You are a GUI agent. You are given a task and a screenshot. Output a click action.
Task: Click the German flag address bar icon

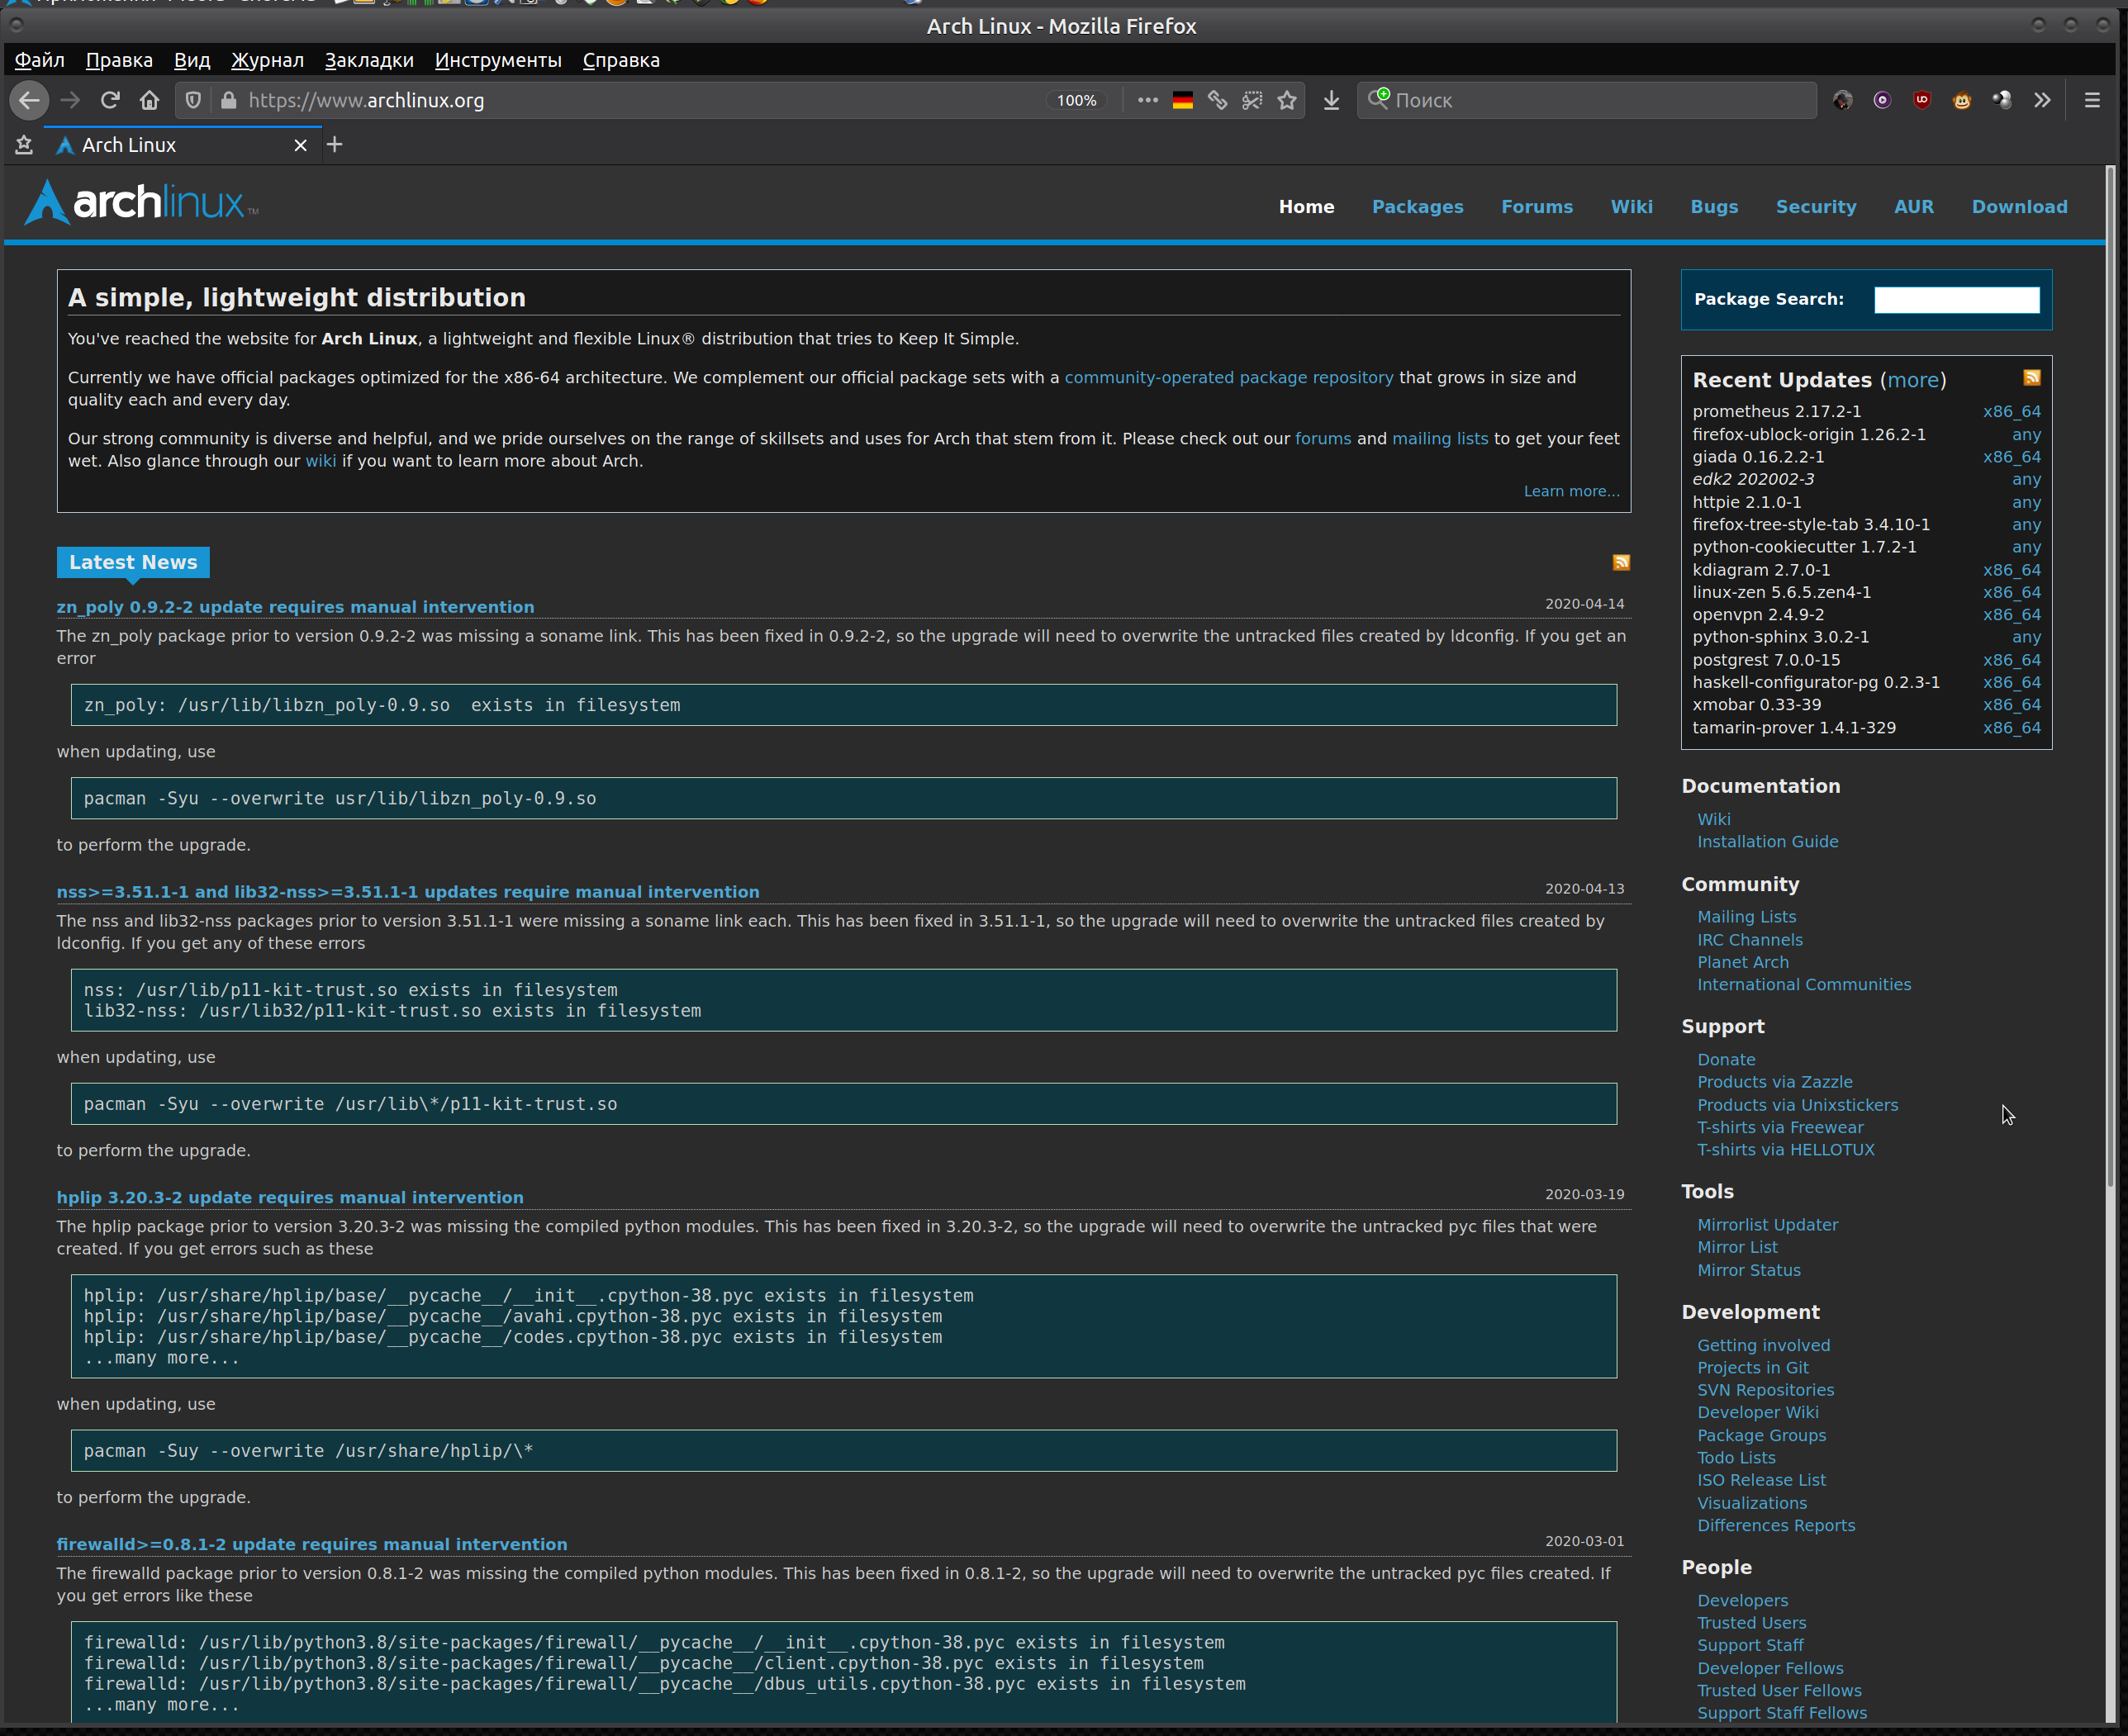[x=1183, y=100]
